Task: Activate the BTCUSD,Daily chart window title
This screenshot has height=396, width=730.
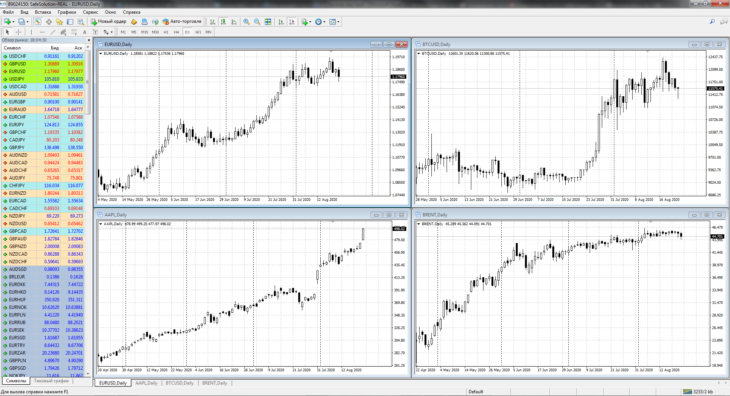Action: [x=436, y=44]
